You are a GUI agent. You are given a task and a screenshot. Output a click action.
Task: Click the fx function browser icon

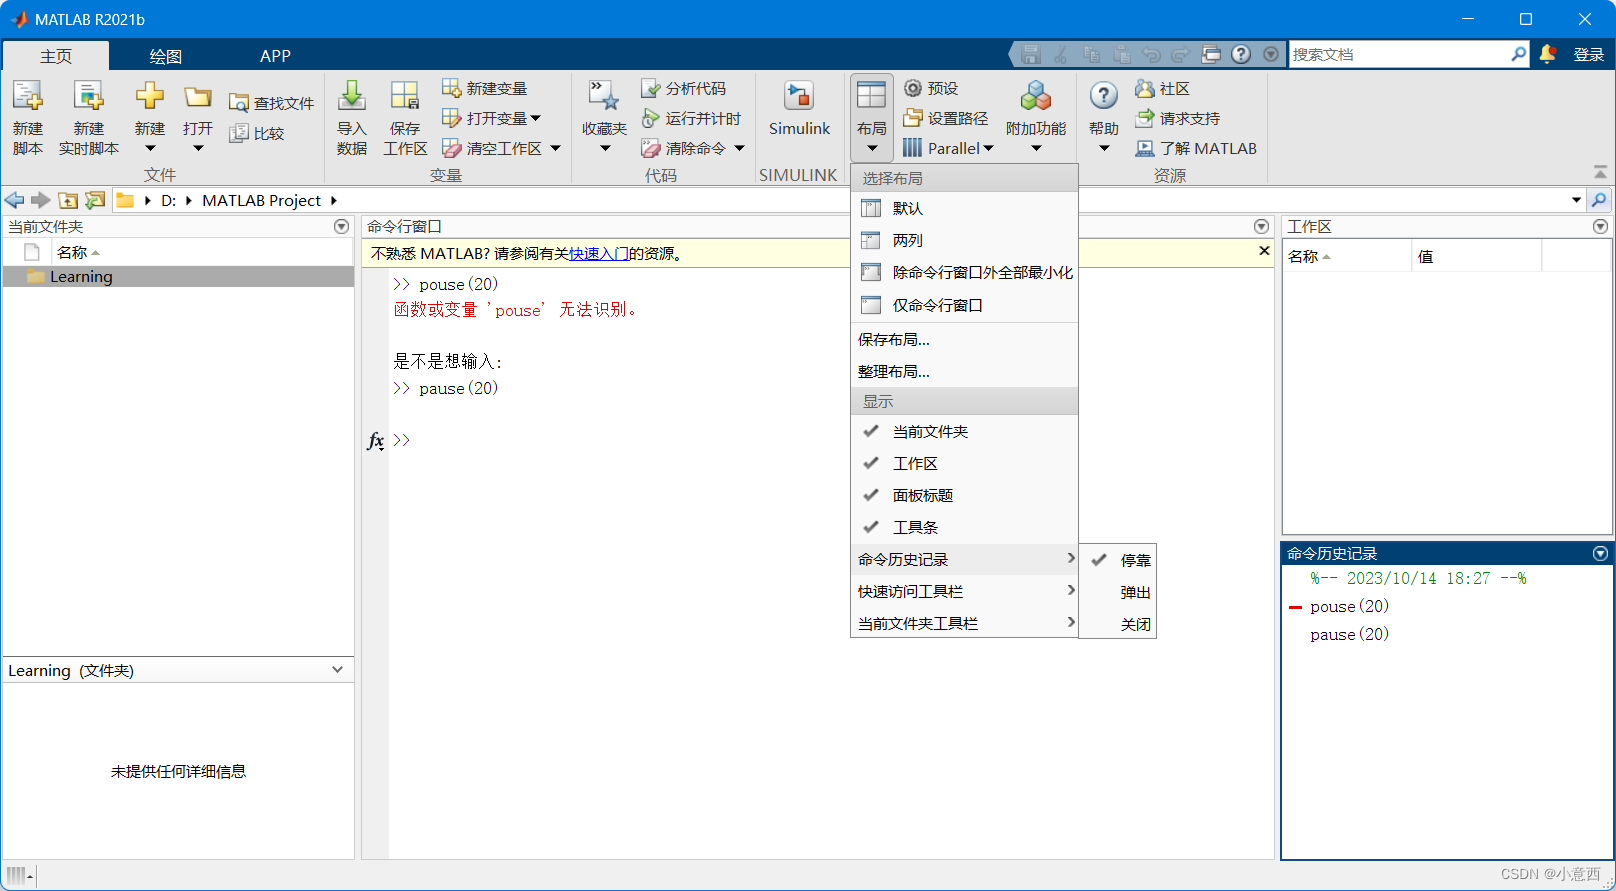click(375, 440)
